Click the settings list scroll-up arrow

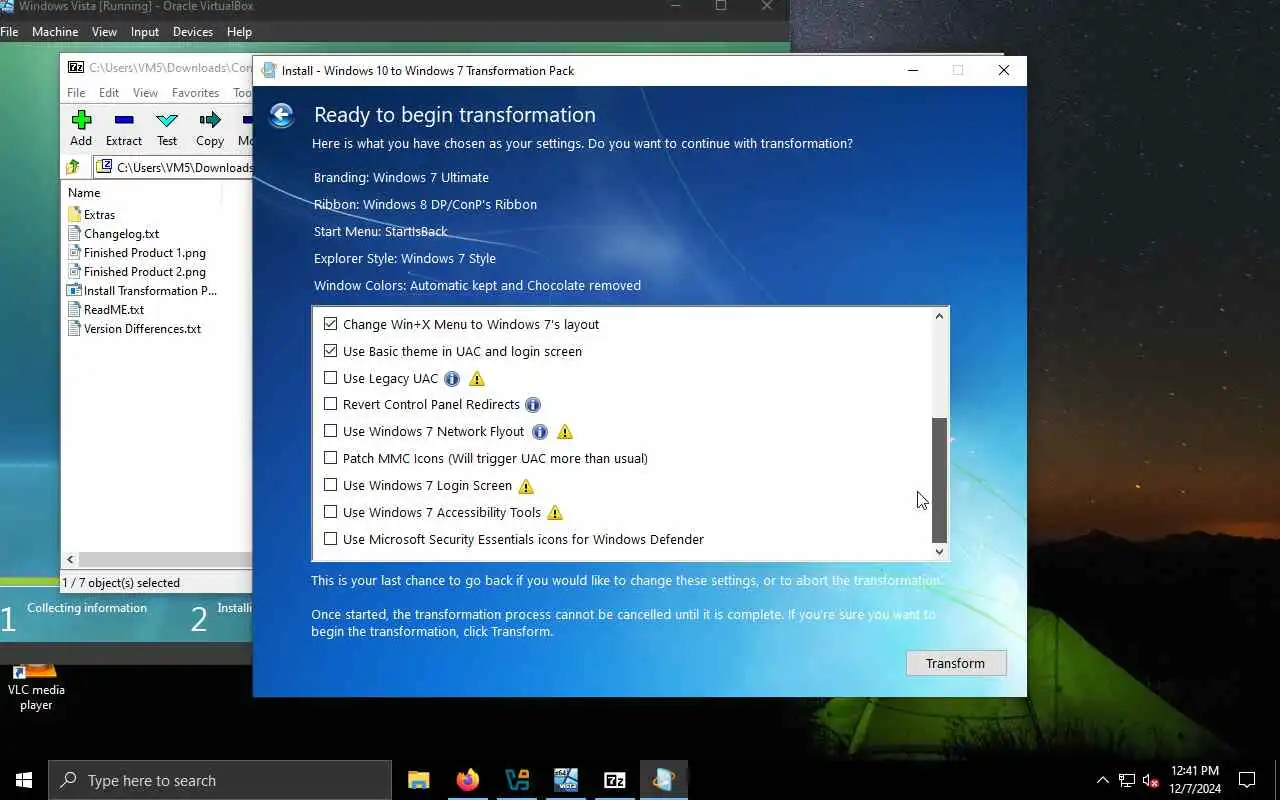coord(939,317)
